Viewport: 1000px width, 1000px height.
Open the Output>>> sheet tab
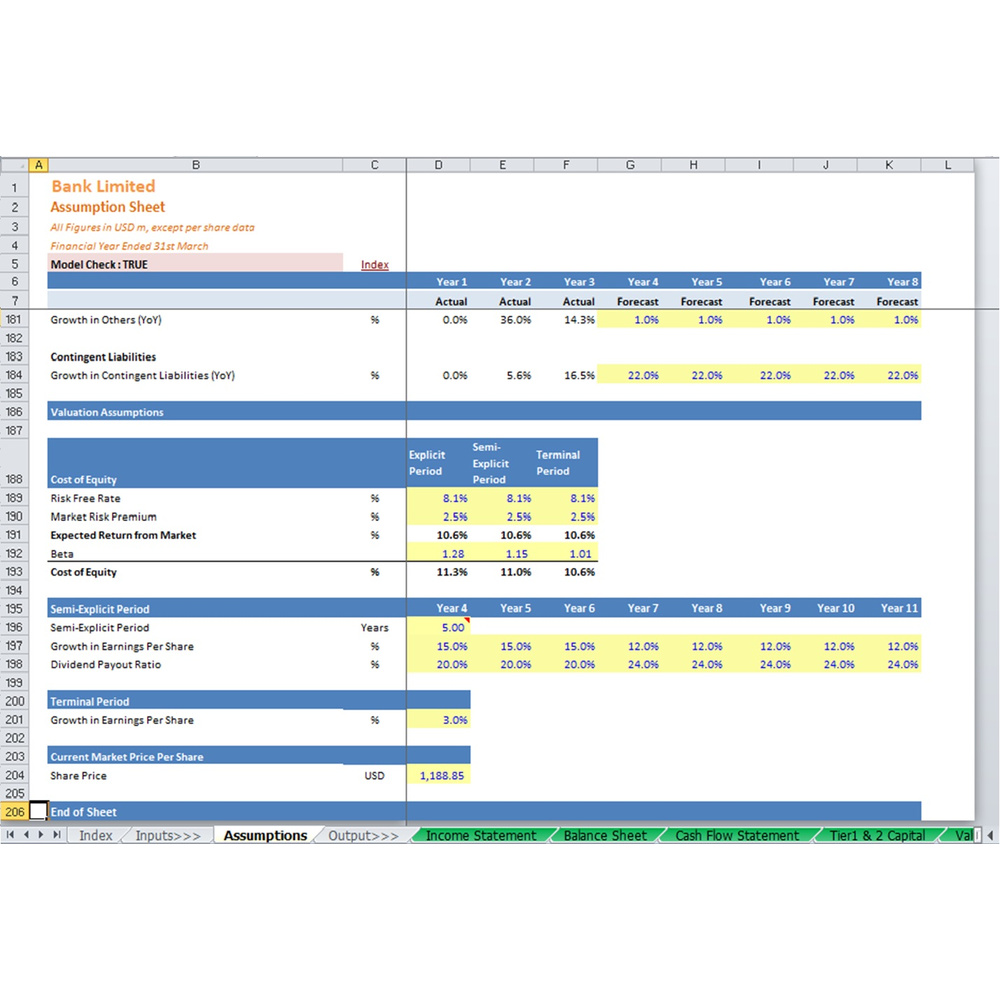pyautogui.click(x=363, y=835)
